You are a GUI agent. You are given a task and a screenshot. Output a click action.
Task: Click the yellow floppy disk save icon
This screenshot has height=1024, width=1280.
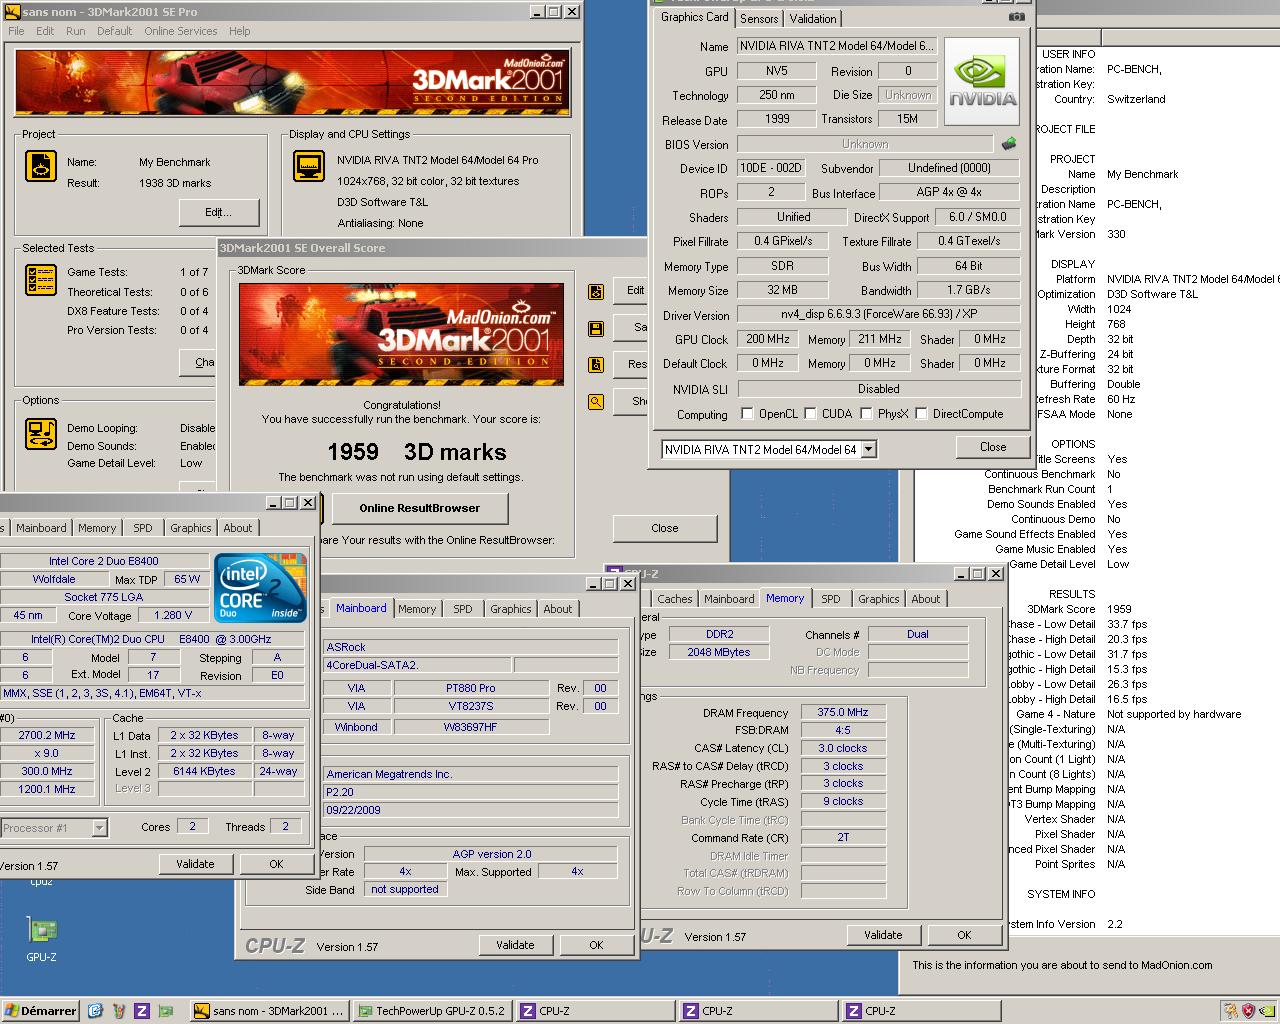coord(596,328)
